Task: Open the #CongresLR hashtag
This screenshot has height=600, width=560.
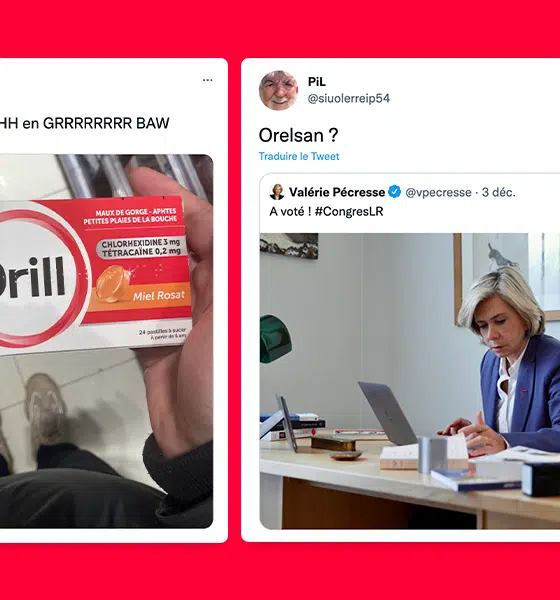Action: [349, 212]
